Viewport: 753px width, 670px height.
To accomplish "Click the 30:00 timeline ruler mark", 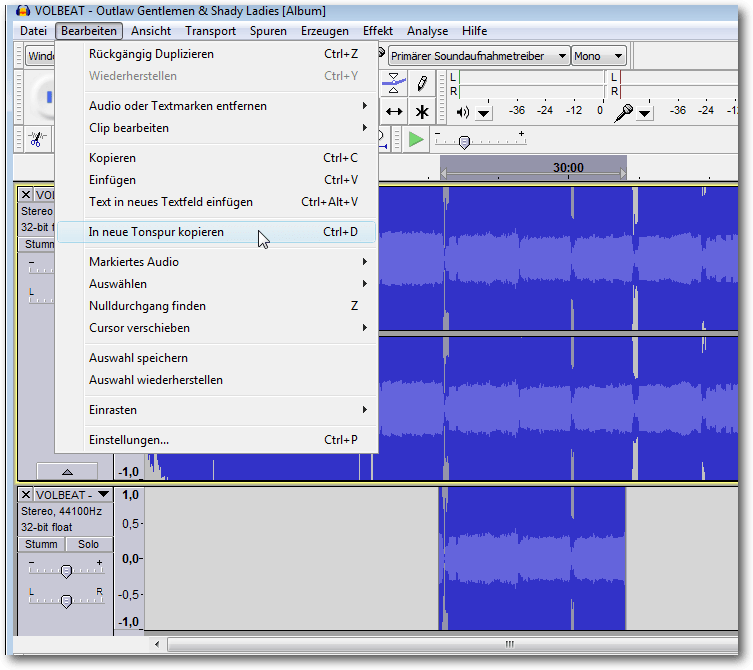I will (x=568, y=168).
